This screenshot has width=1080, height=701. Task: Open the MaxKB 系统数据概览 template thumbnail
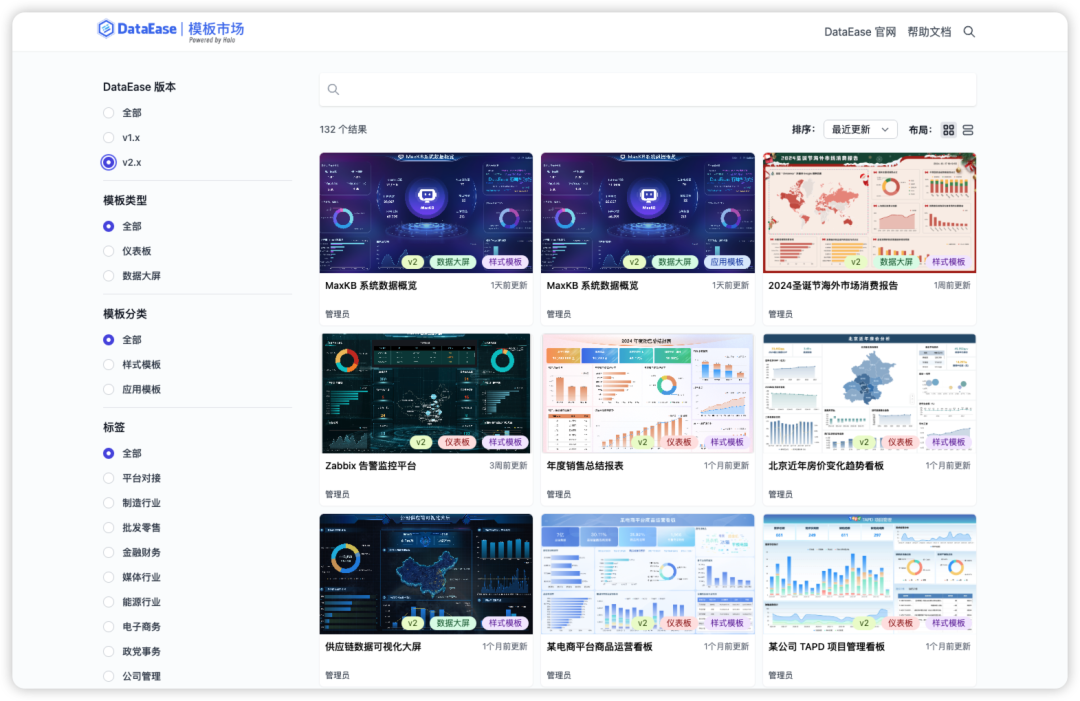[425, 211]
